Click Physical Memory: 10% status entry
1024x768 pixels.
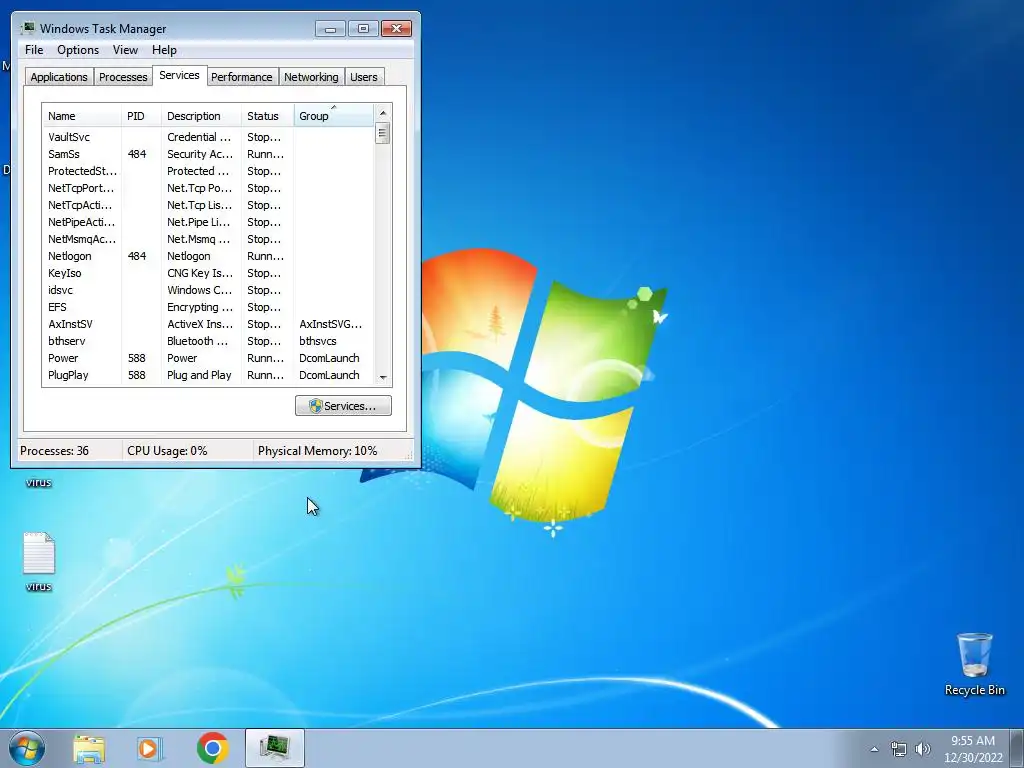click(x=317, y=451)
